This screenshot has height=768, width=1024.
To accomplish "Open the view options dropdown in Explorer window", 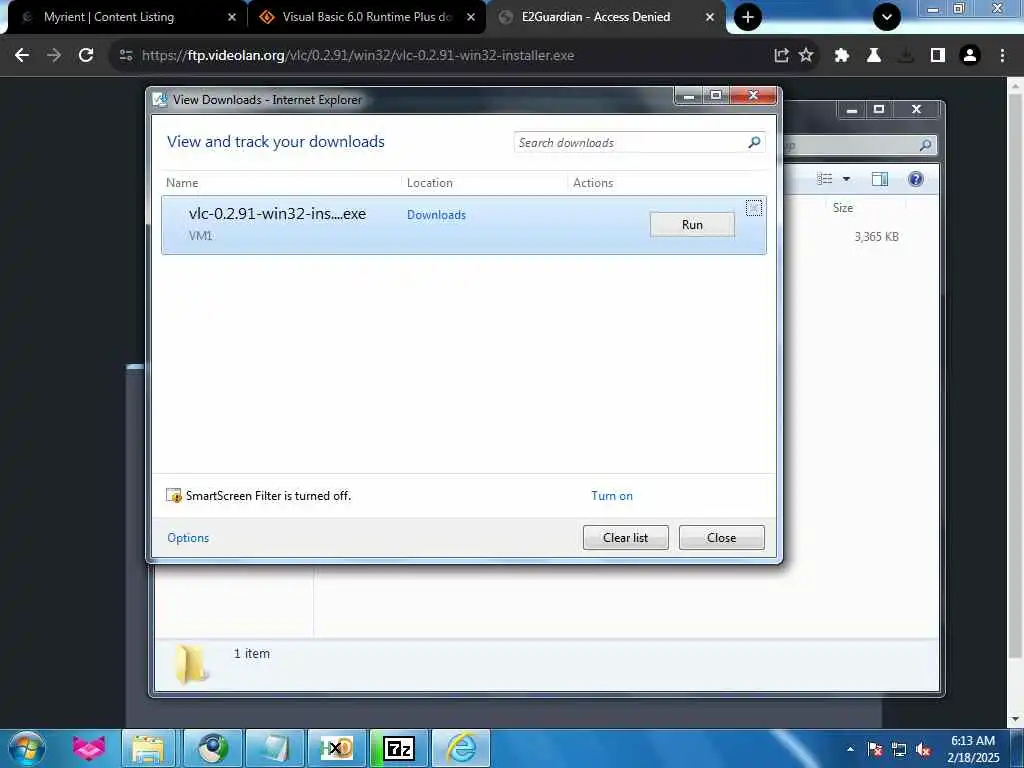I will pos(846,179).
